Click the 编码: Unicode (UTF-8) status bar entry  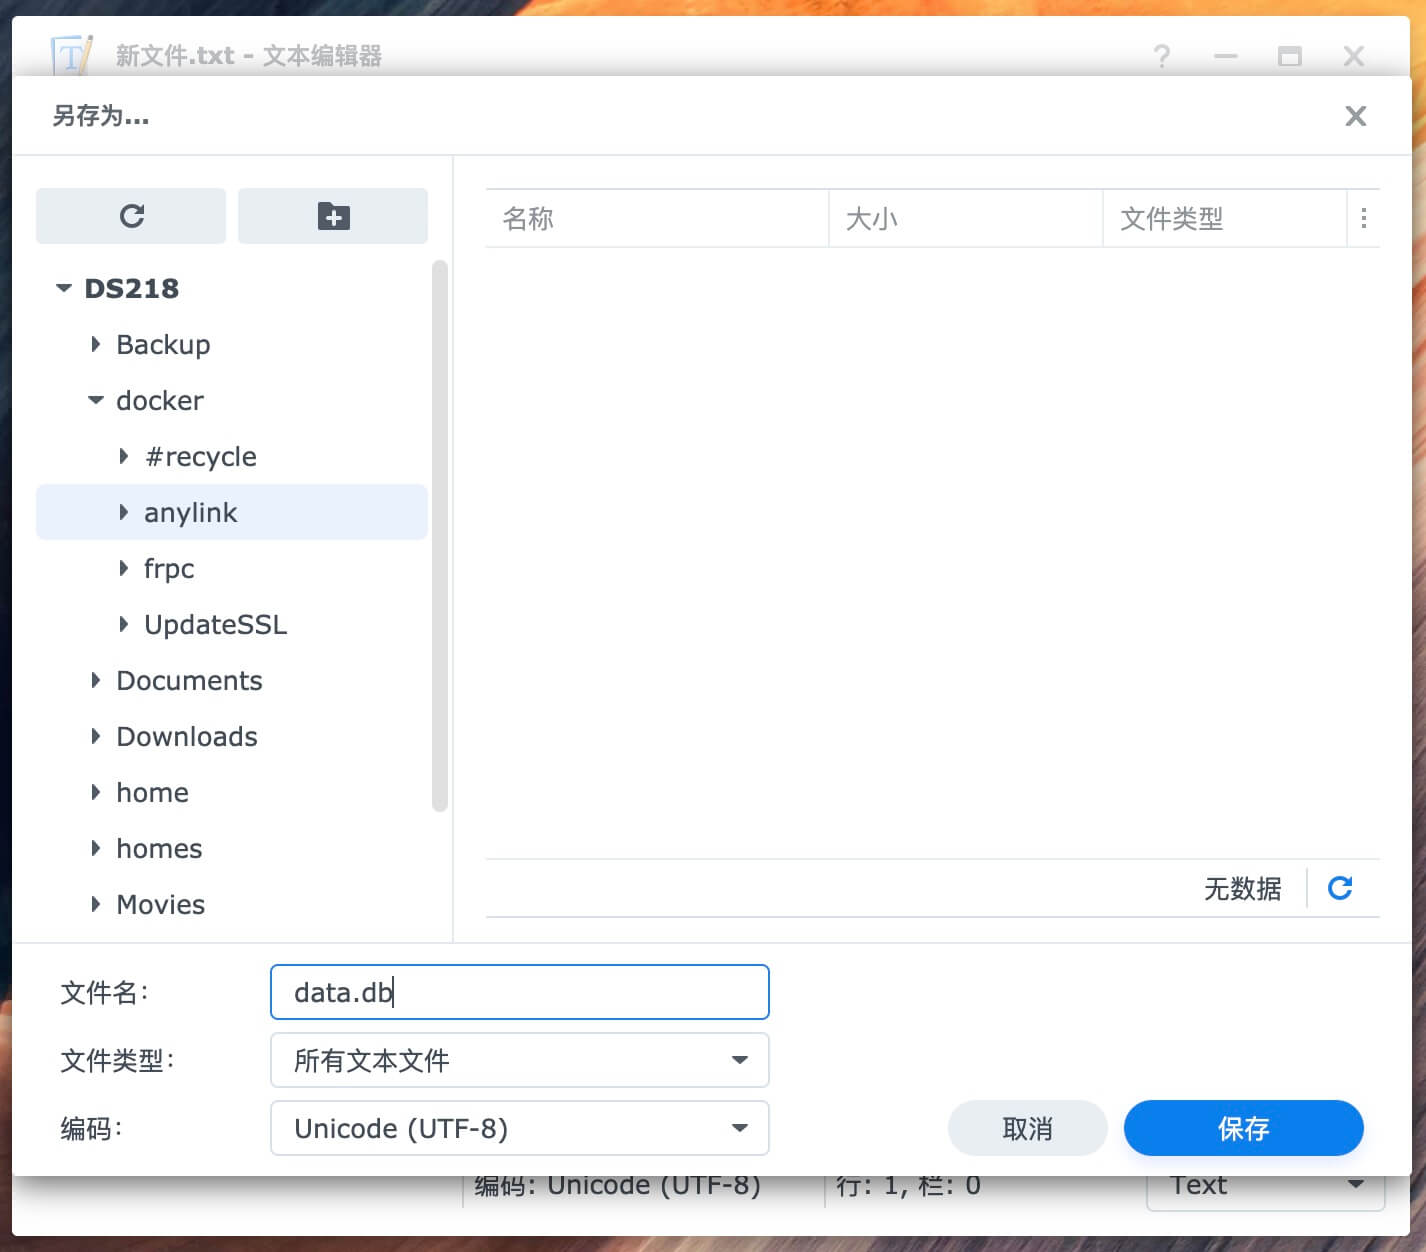coord(617,1186)
